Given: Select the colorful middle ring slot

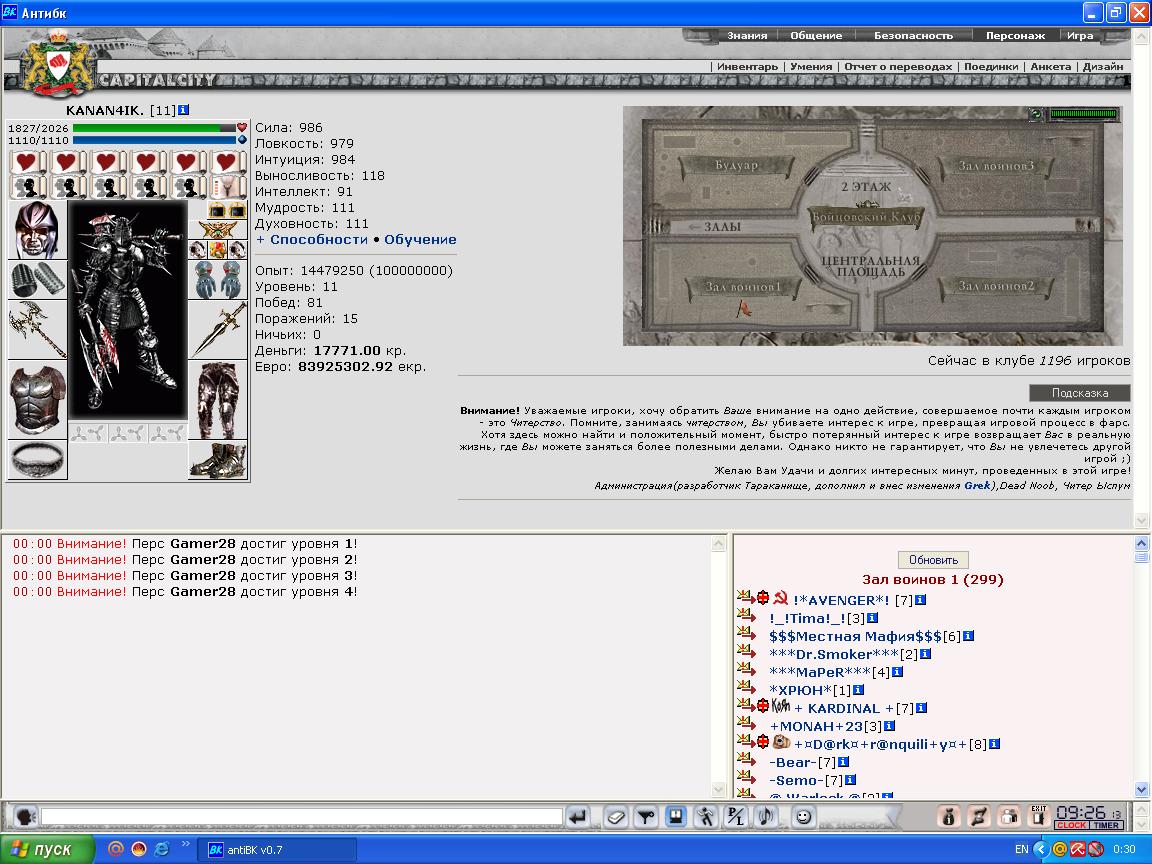Looking at the screenshot, I should [217, 250].
